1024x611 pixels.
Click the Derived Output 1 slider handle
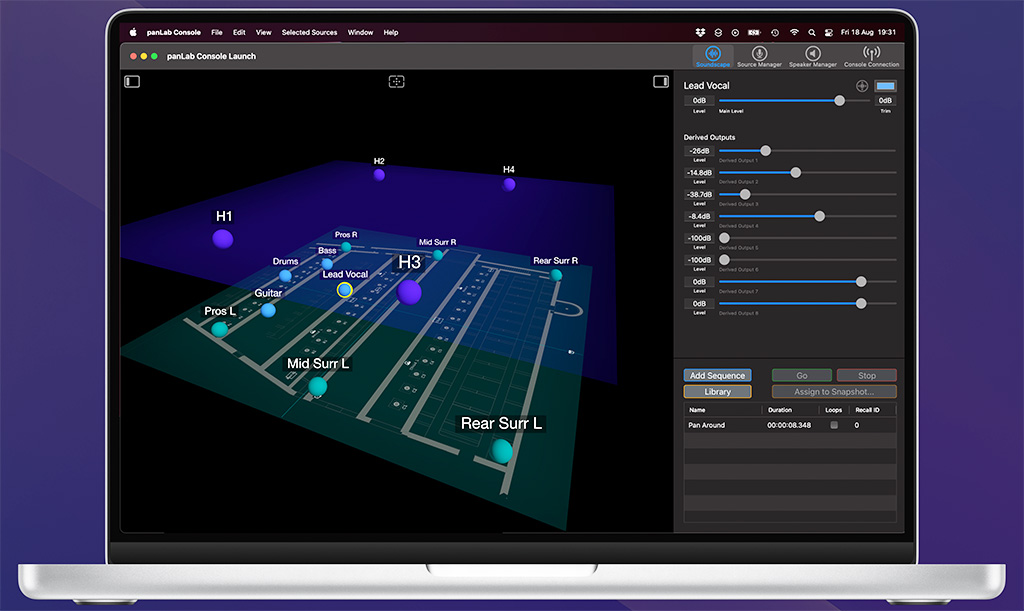(765, 151)
